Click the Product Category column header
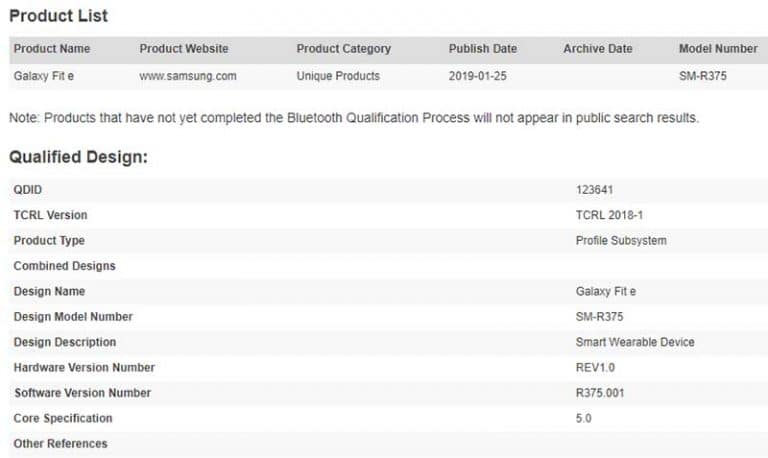The width and height of the screenshot is (768, 458). pos(343,49)
